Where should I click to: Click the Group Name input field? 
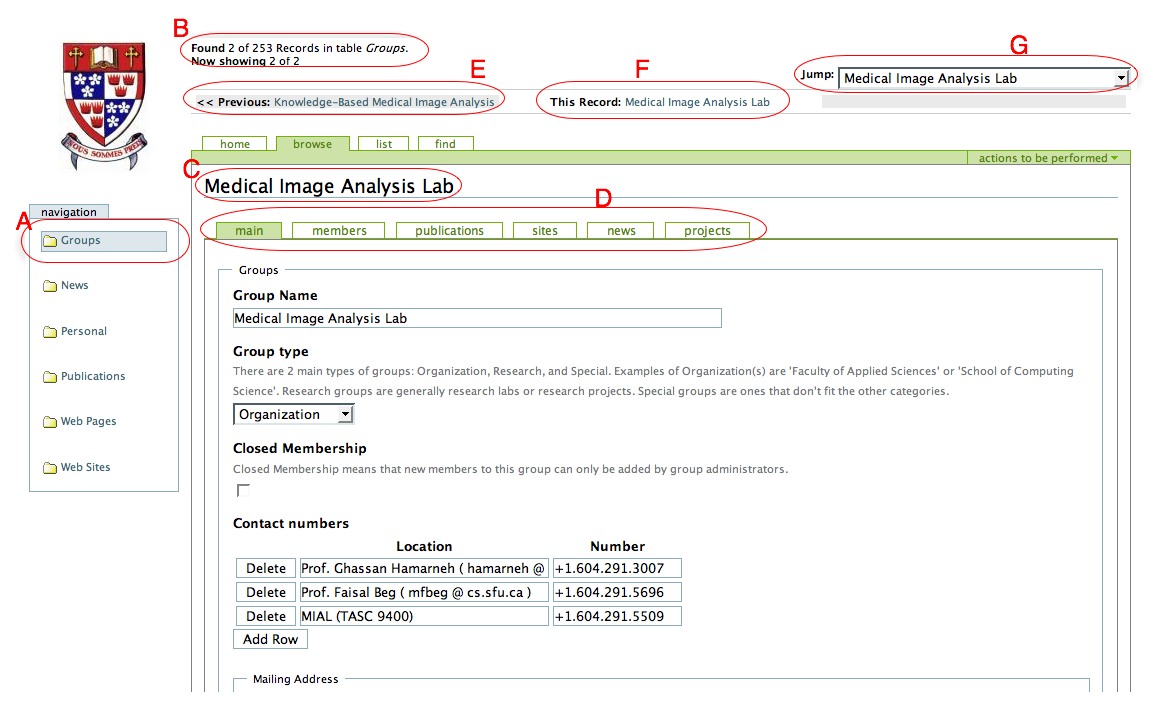coord(476,318)
